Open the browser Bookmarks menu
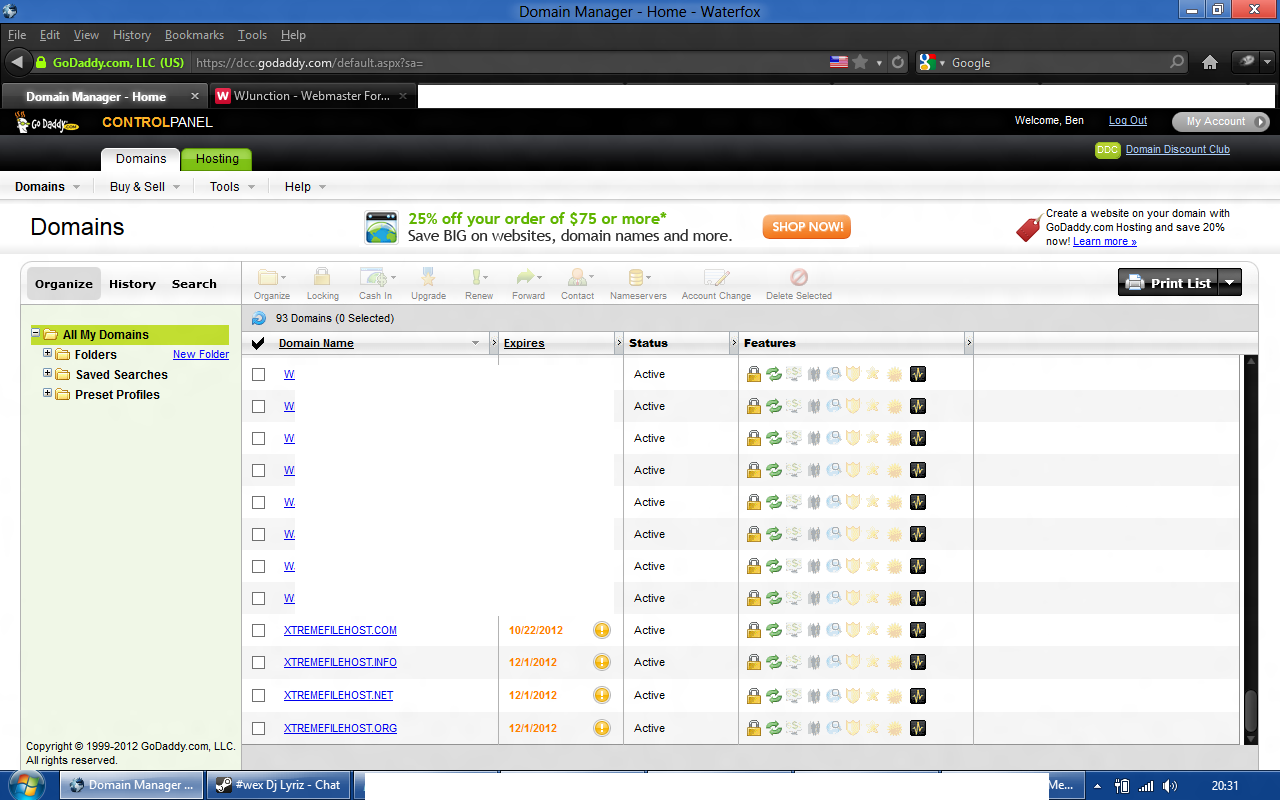This screenshot has width=1280, height=800. pos(194,35)
